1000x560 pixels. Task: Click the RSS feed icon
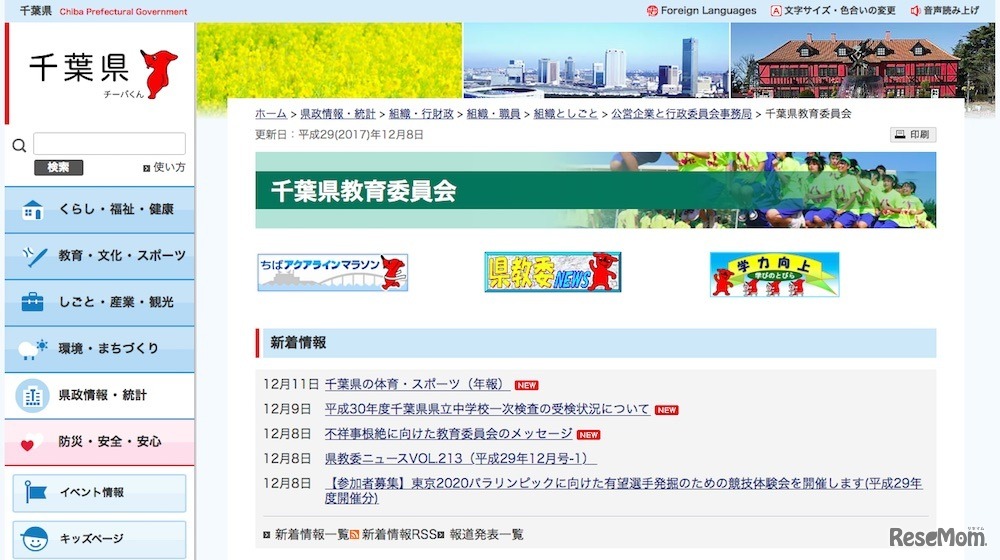tap(354, 534)
